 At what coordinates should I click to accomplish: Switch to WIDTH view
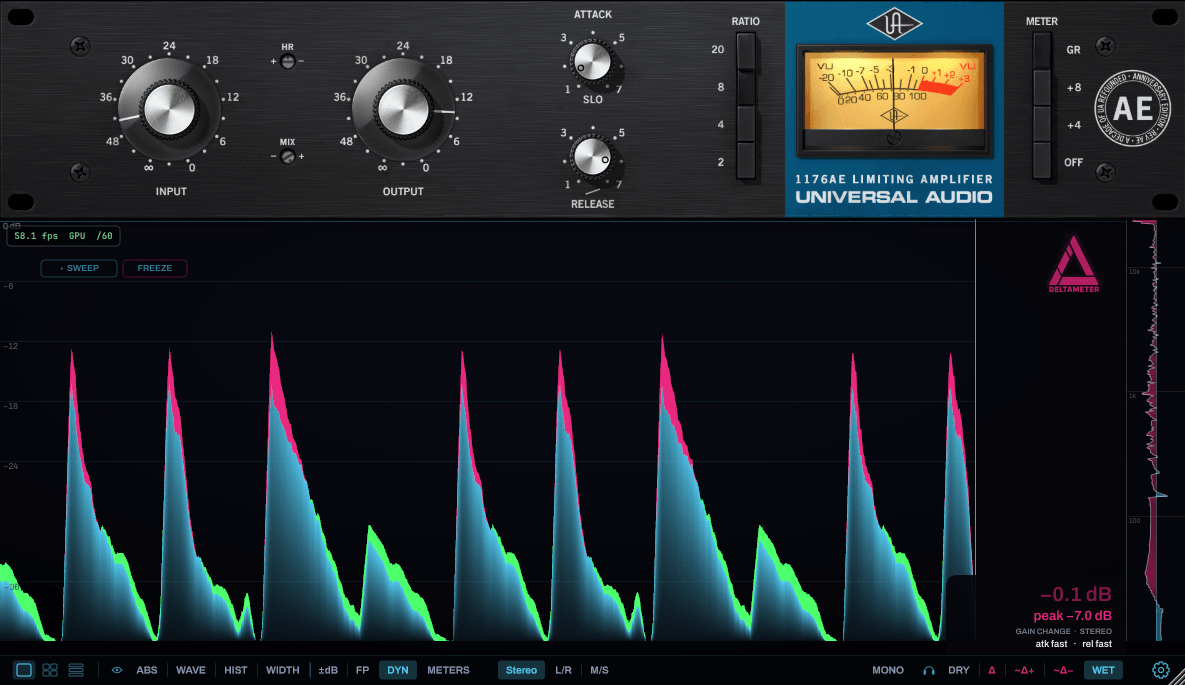[x=283, y=670]
